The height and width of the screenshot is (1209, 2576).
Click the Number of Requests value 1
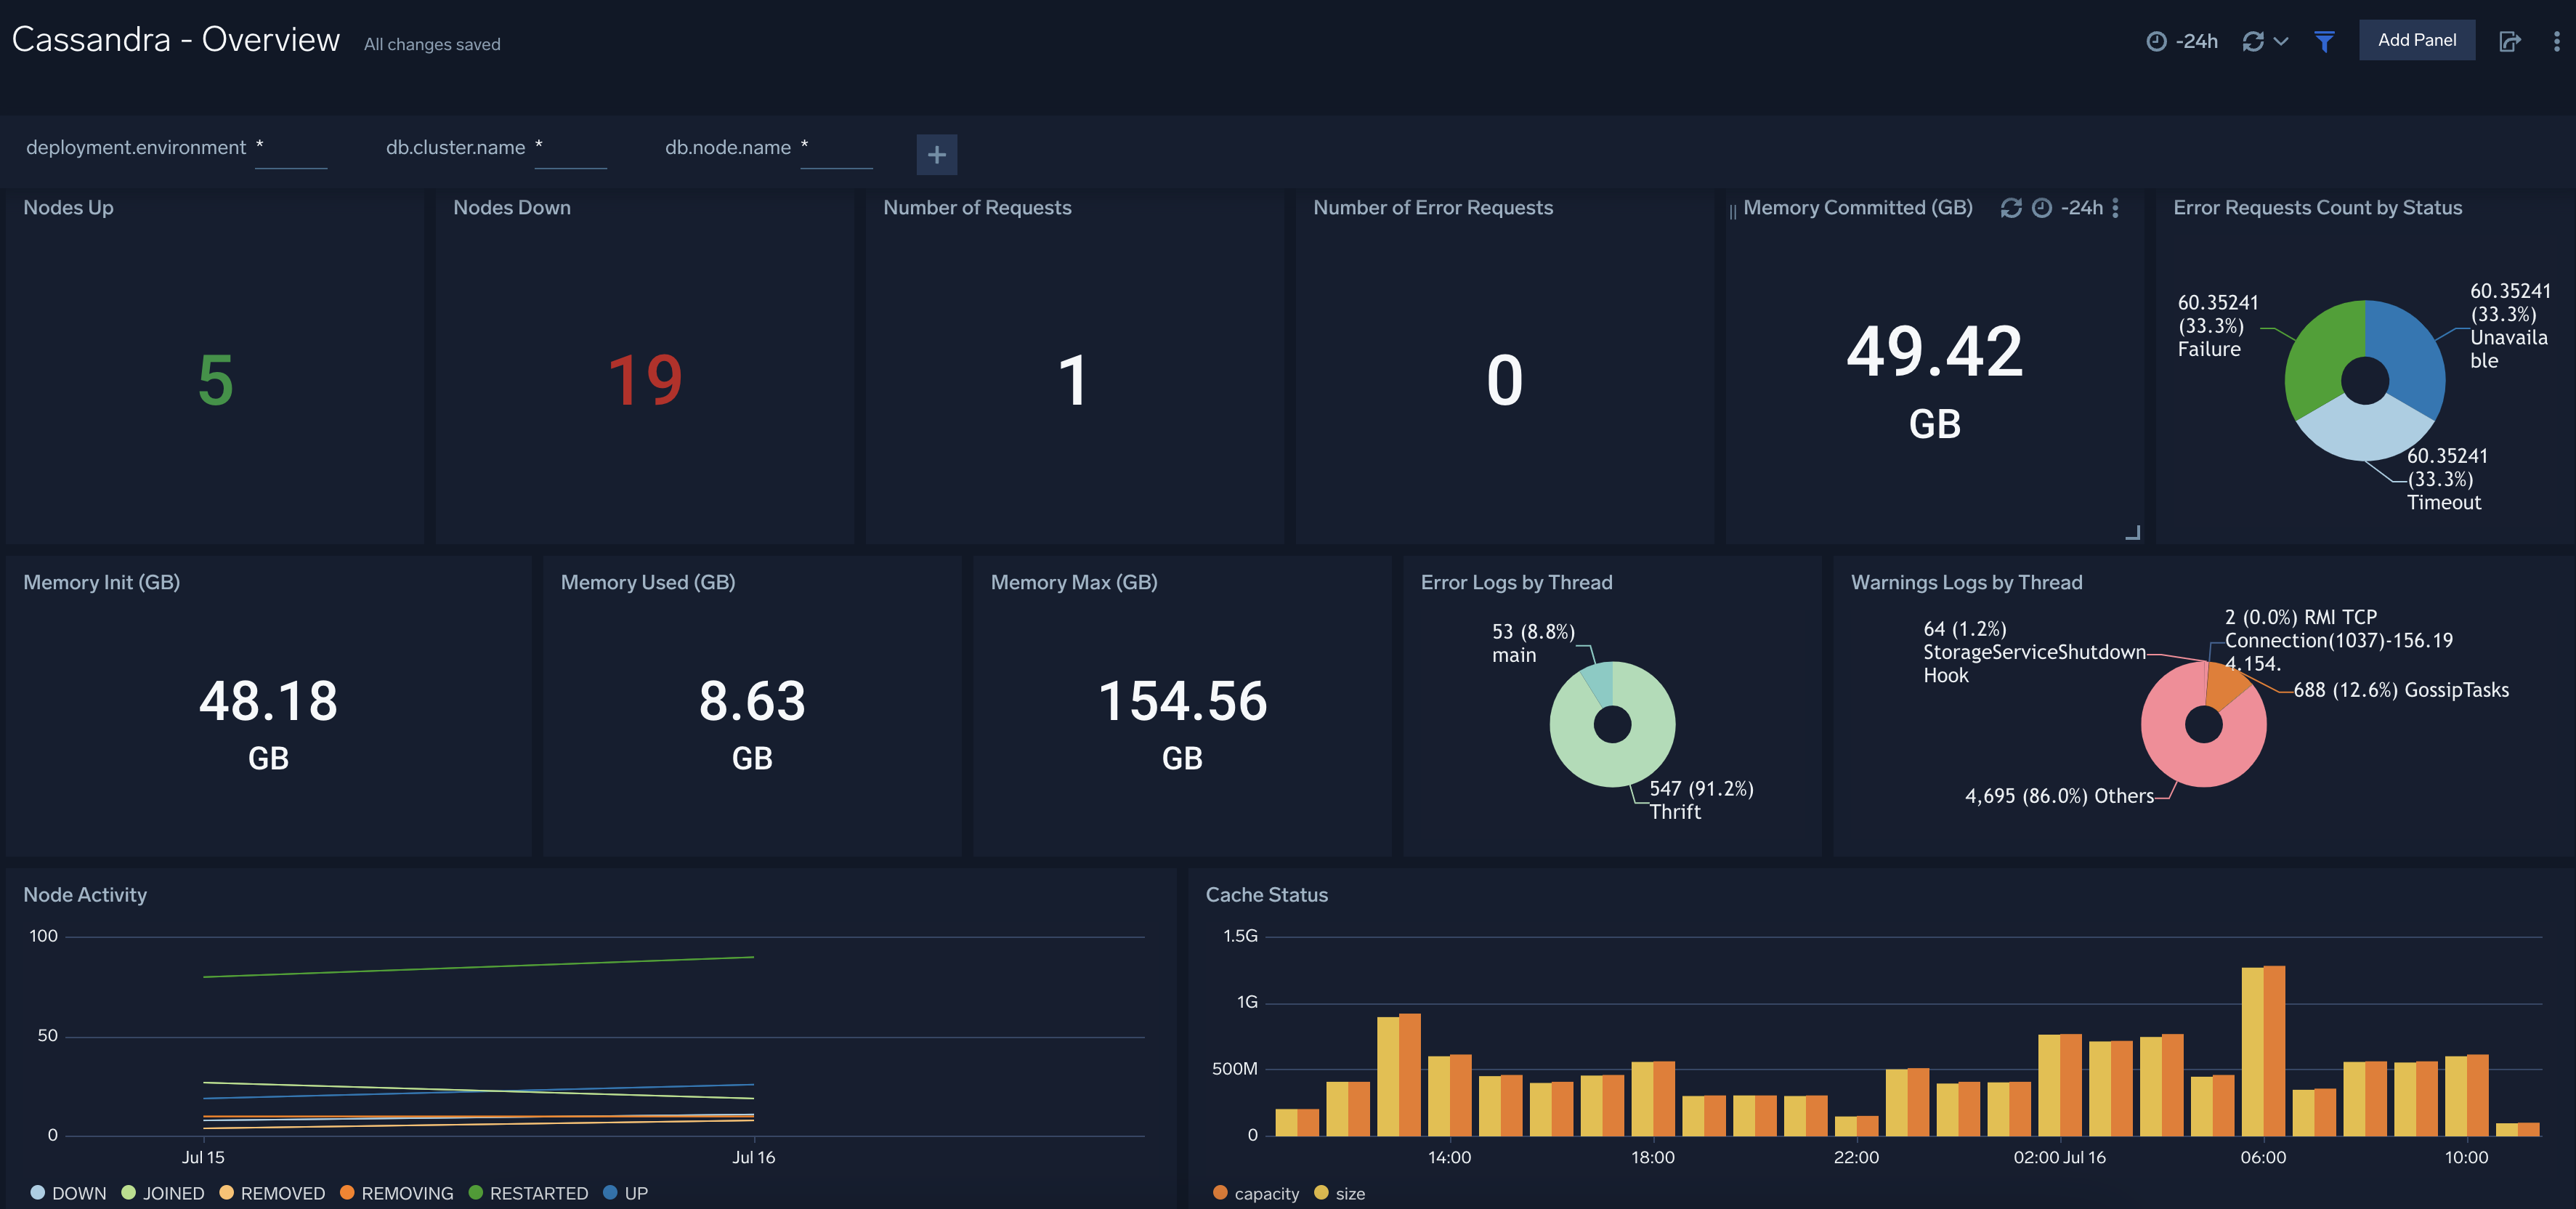[x=1073, y=380]
